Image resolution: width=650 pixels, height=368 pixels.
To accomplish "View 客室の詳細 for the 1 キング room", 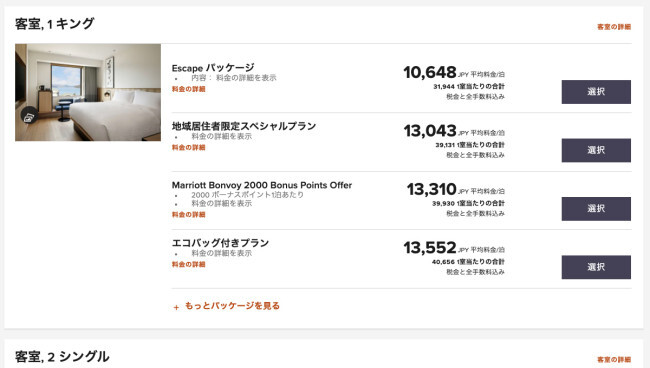I will pyautogui.click(x=614, y=27).
